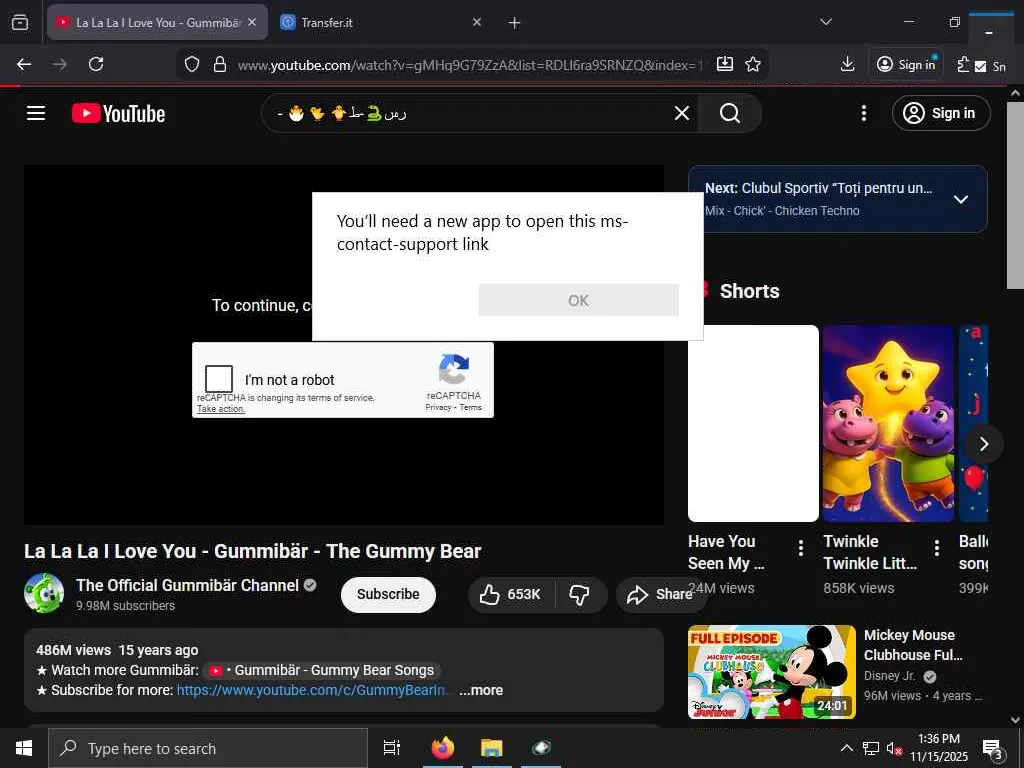Open the extensions puzzle icon
This screenshot has height=768, width=1024.
[x=963, y=64]
